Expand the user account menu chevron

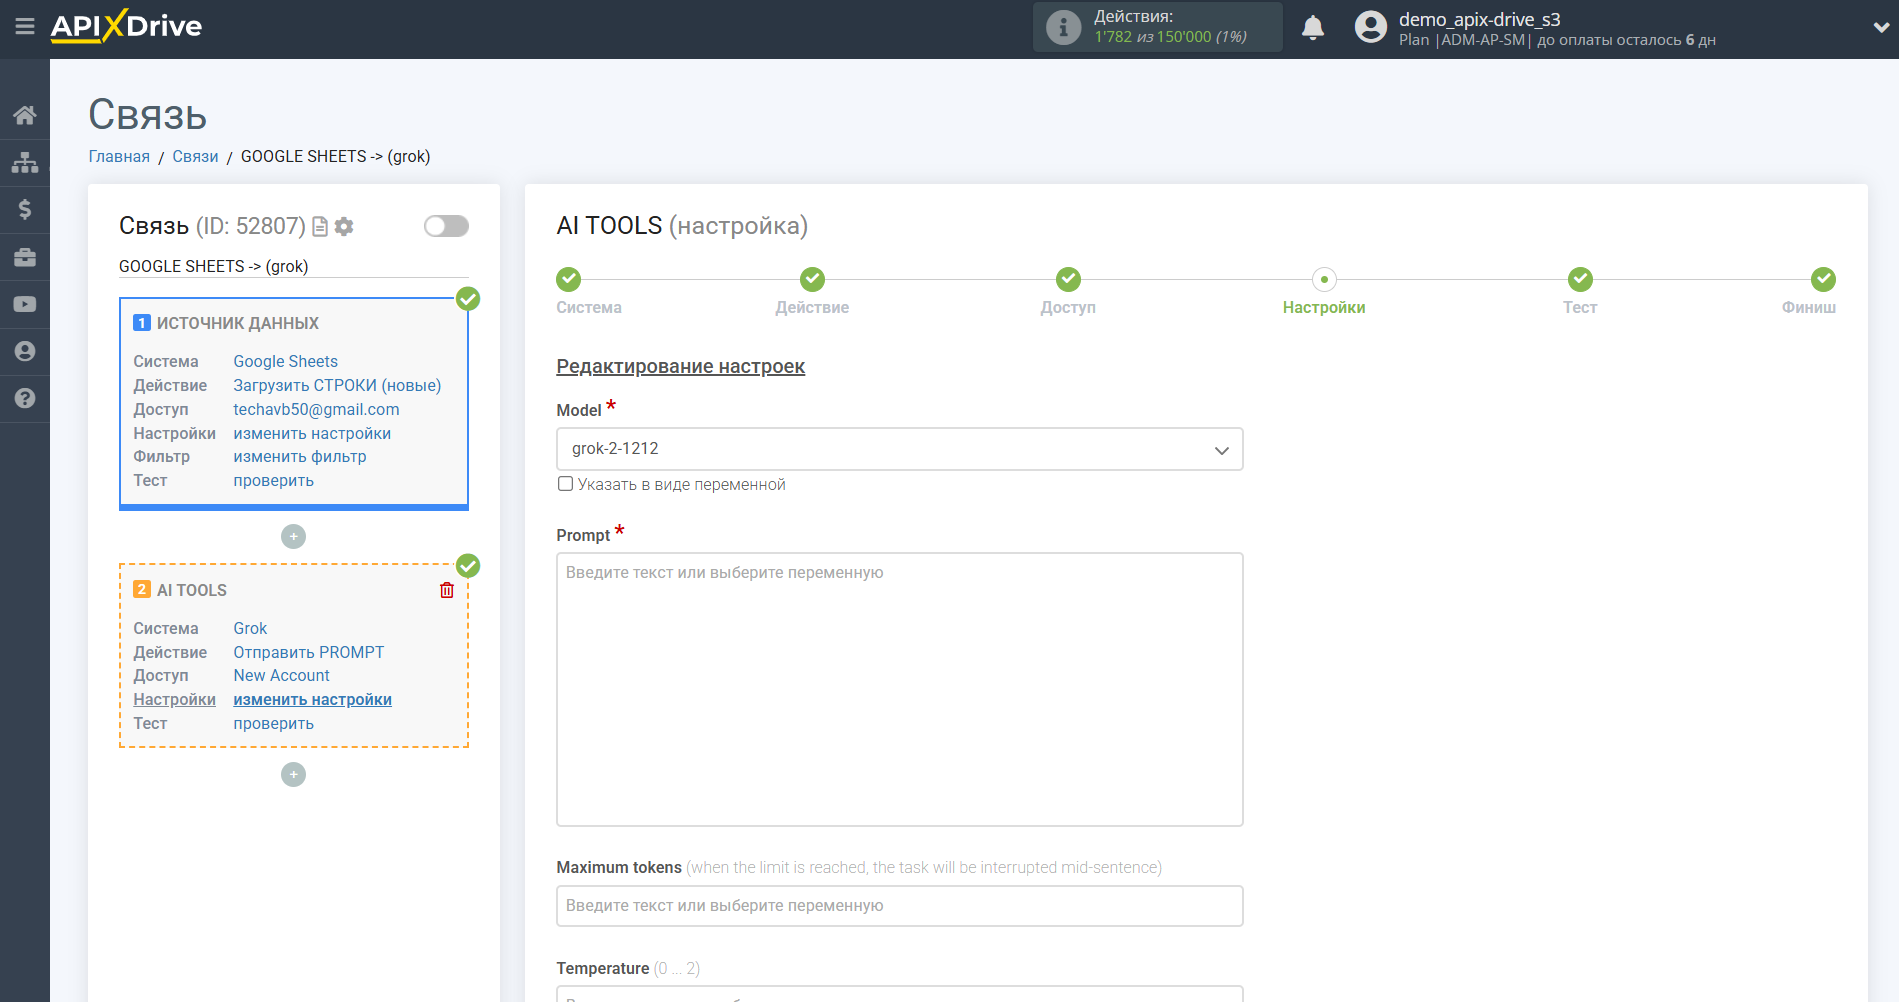pyautogui.click(x=1880, y=28)
